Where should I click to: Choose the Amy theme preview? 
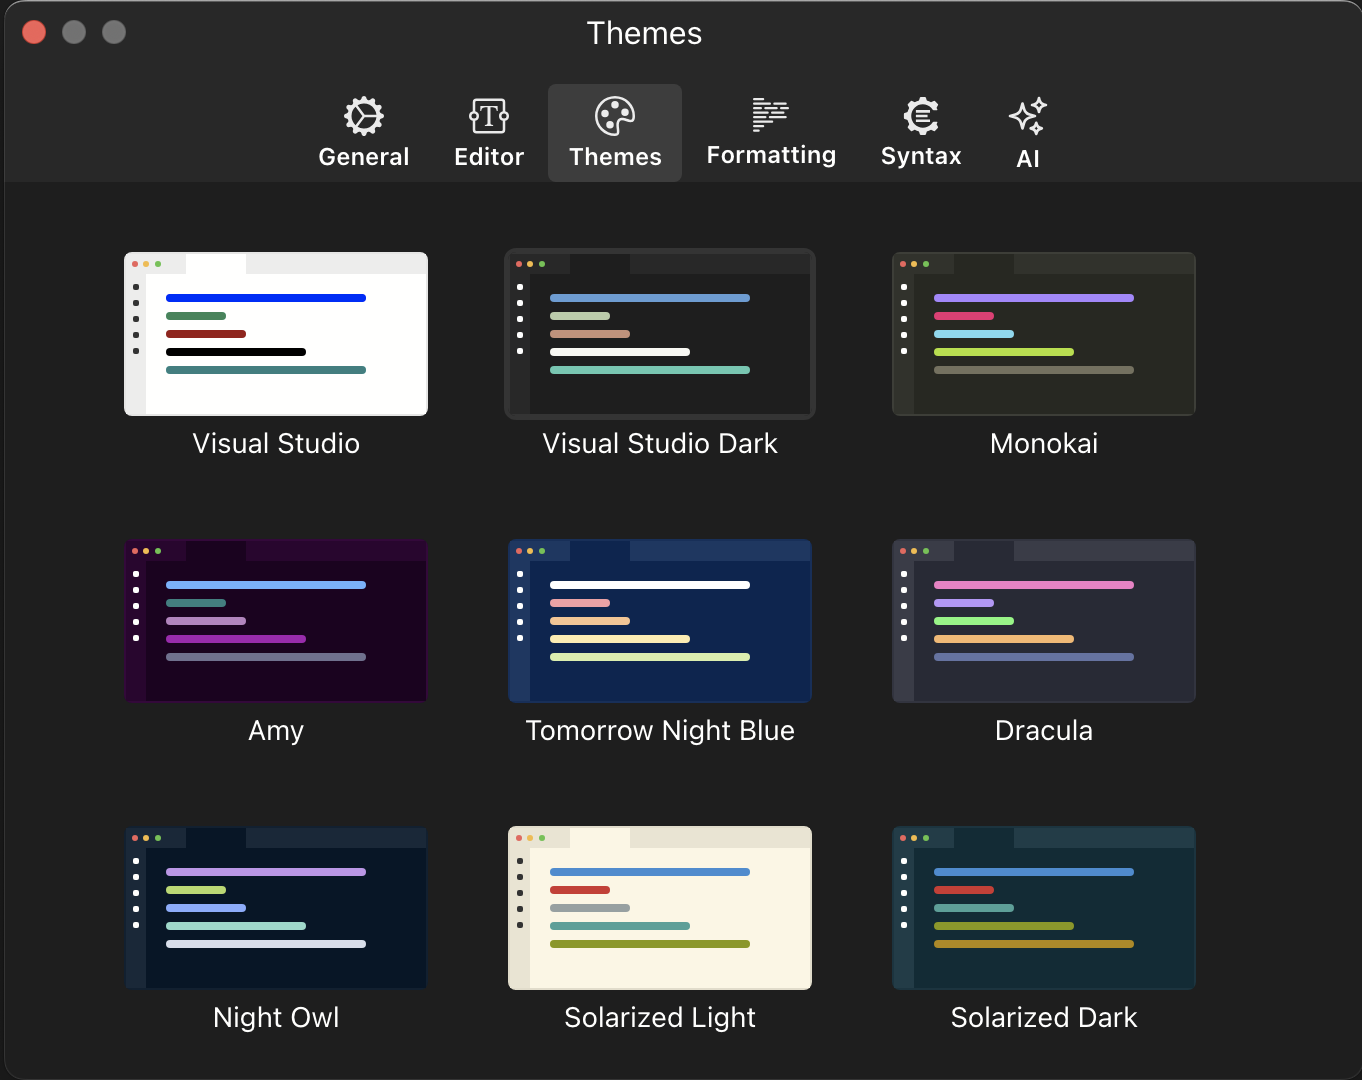[276, 621]
